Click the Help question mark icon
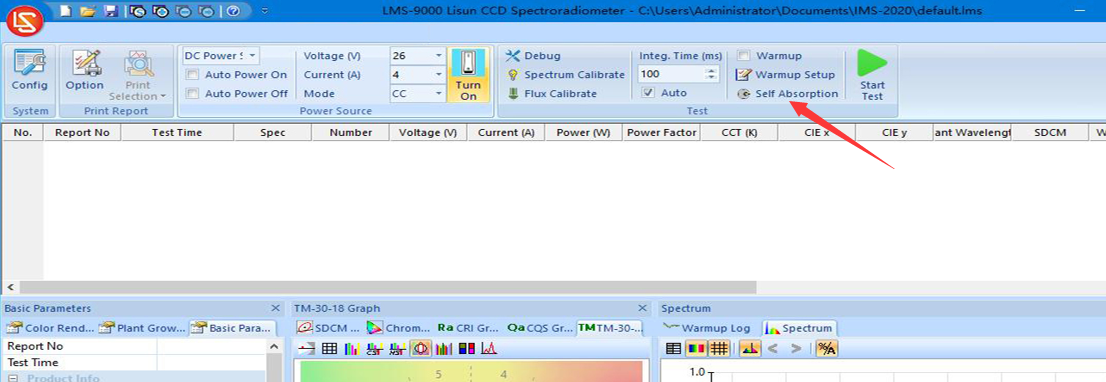Viewport: 1106px width, 382px height. pos(233,11)
